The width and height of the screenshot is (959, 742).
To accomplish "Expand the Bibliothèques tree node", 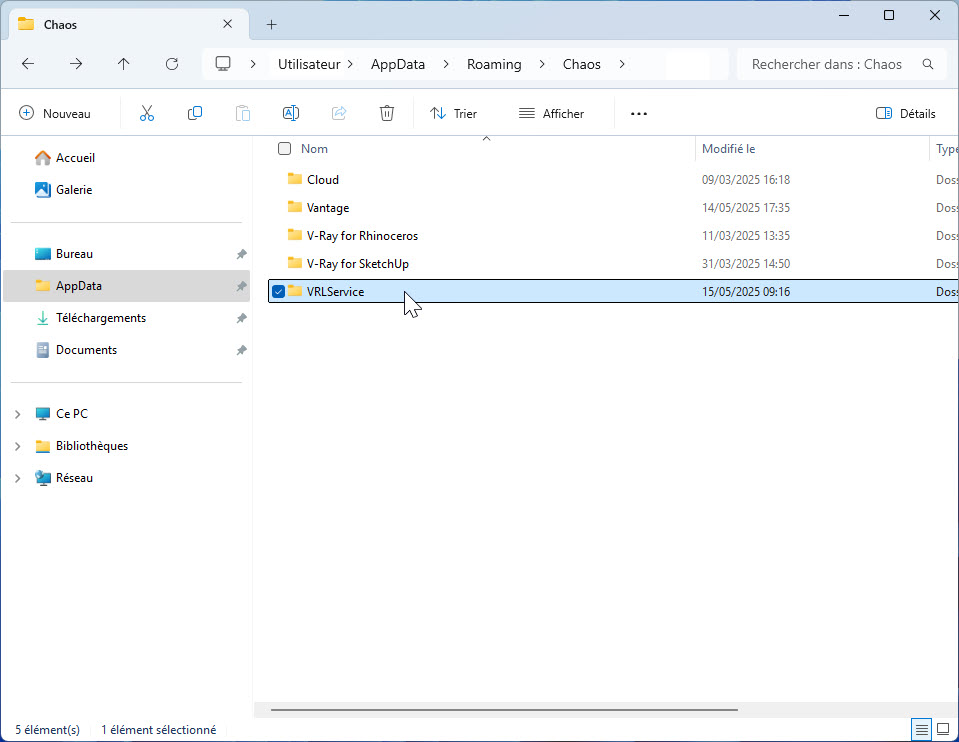I will point(18,446).
